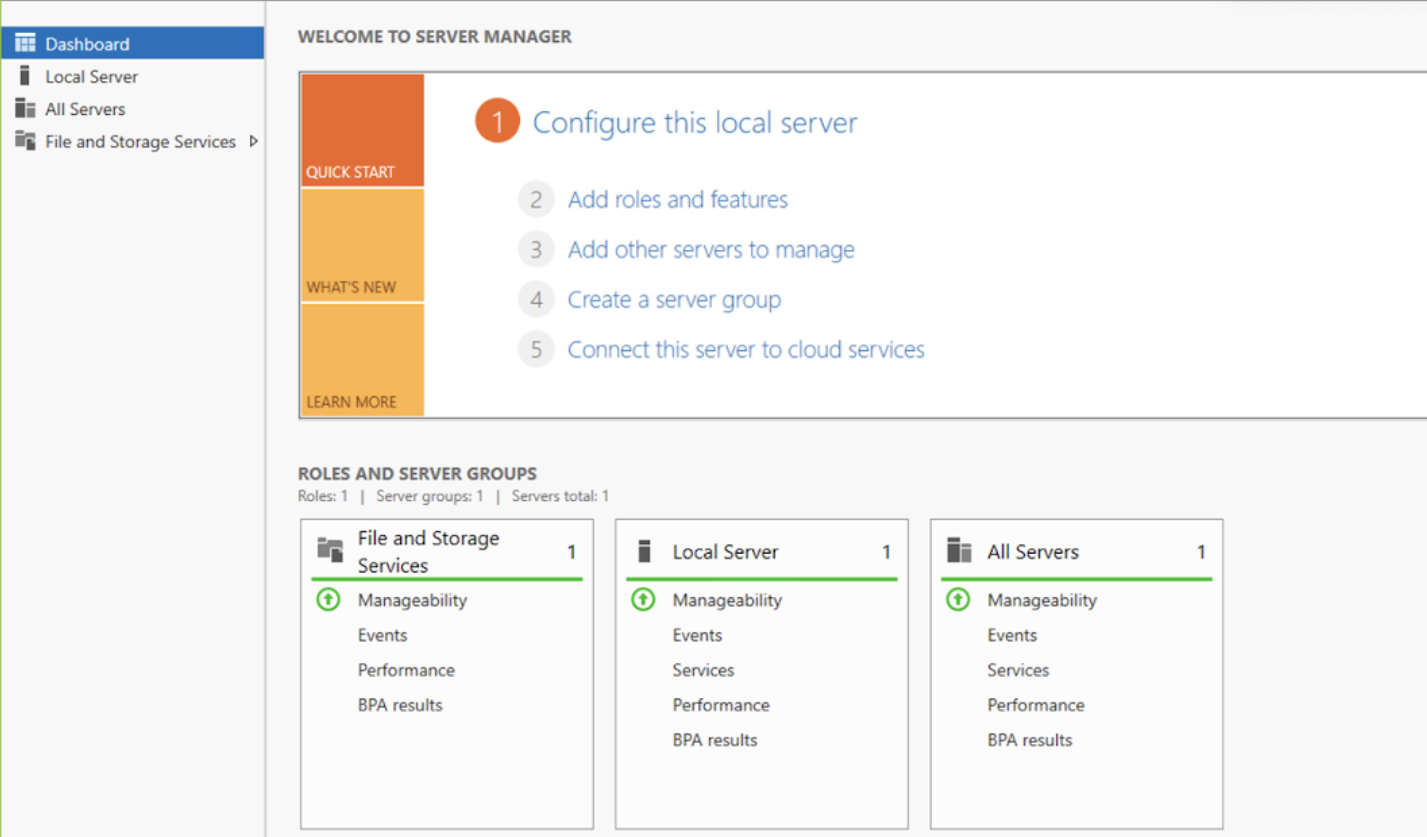Open Create a server group
Screen dimensions: 1427x837
click(x=674, y=299)
